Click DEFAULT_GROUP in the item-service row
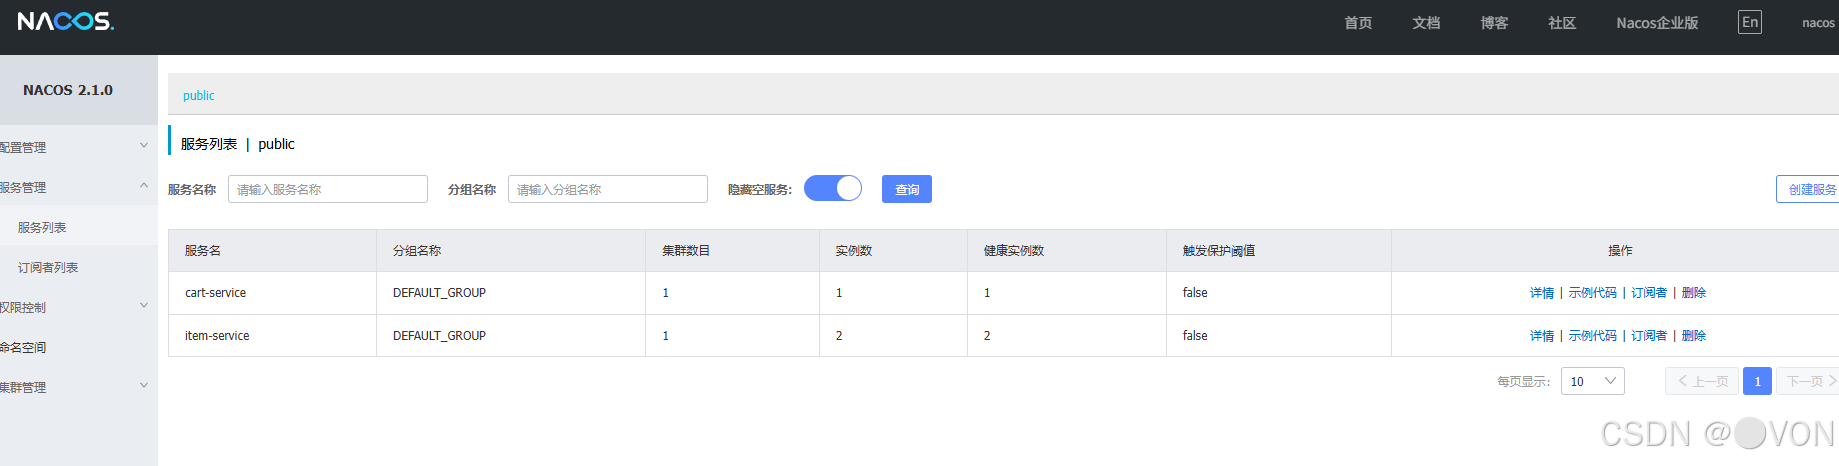This screenshot has height=466, width=1839. (439, 336)
